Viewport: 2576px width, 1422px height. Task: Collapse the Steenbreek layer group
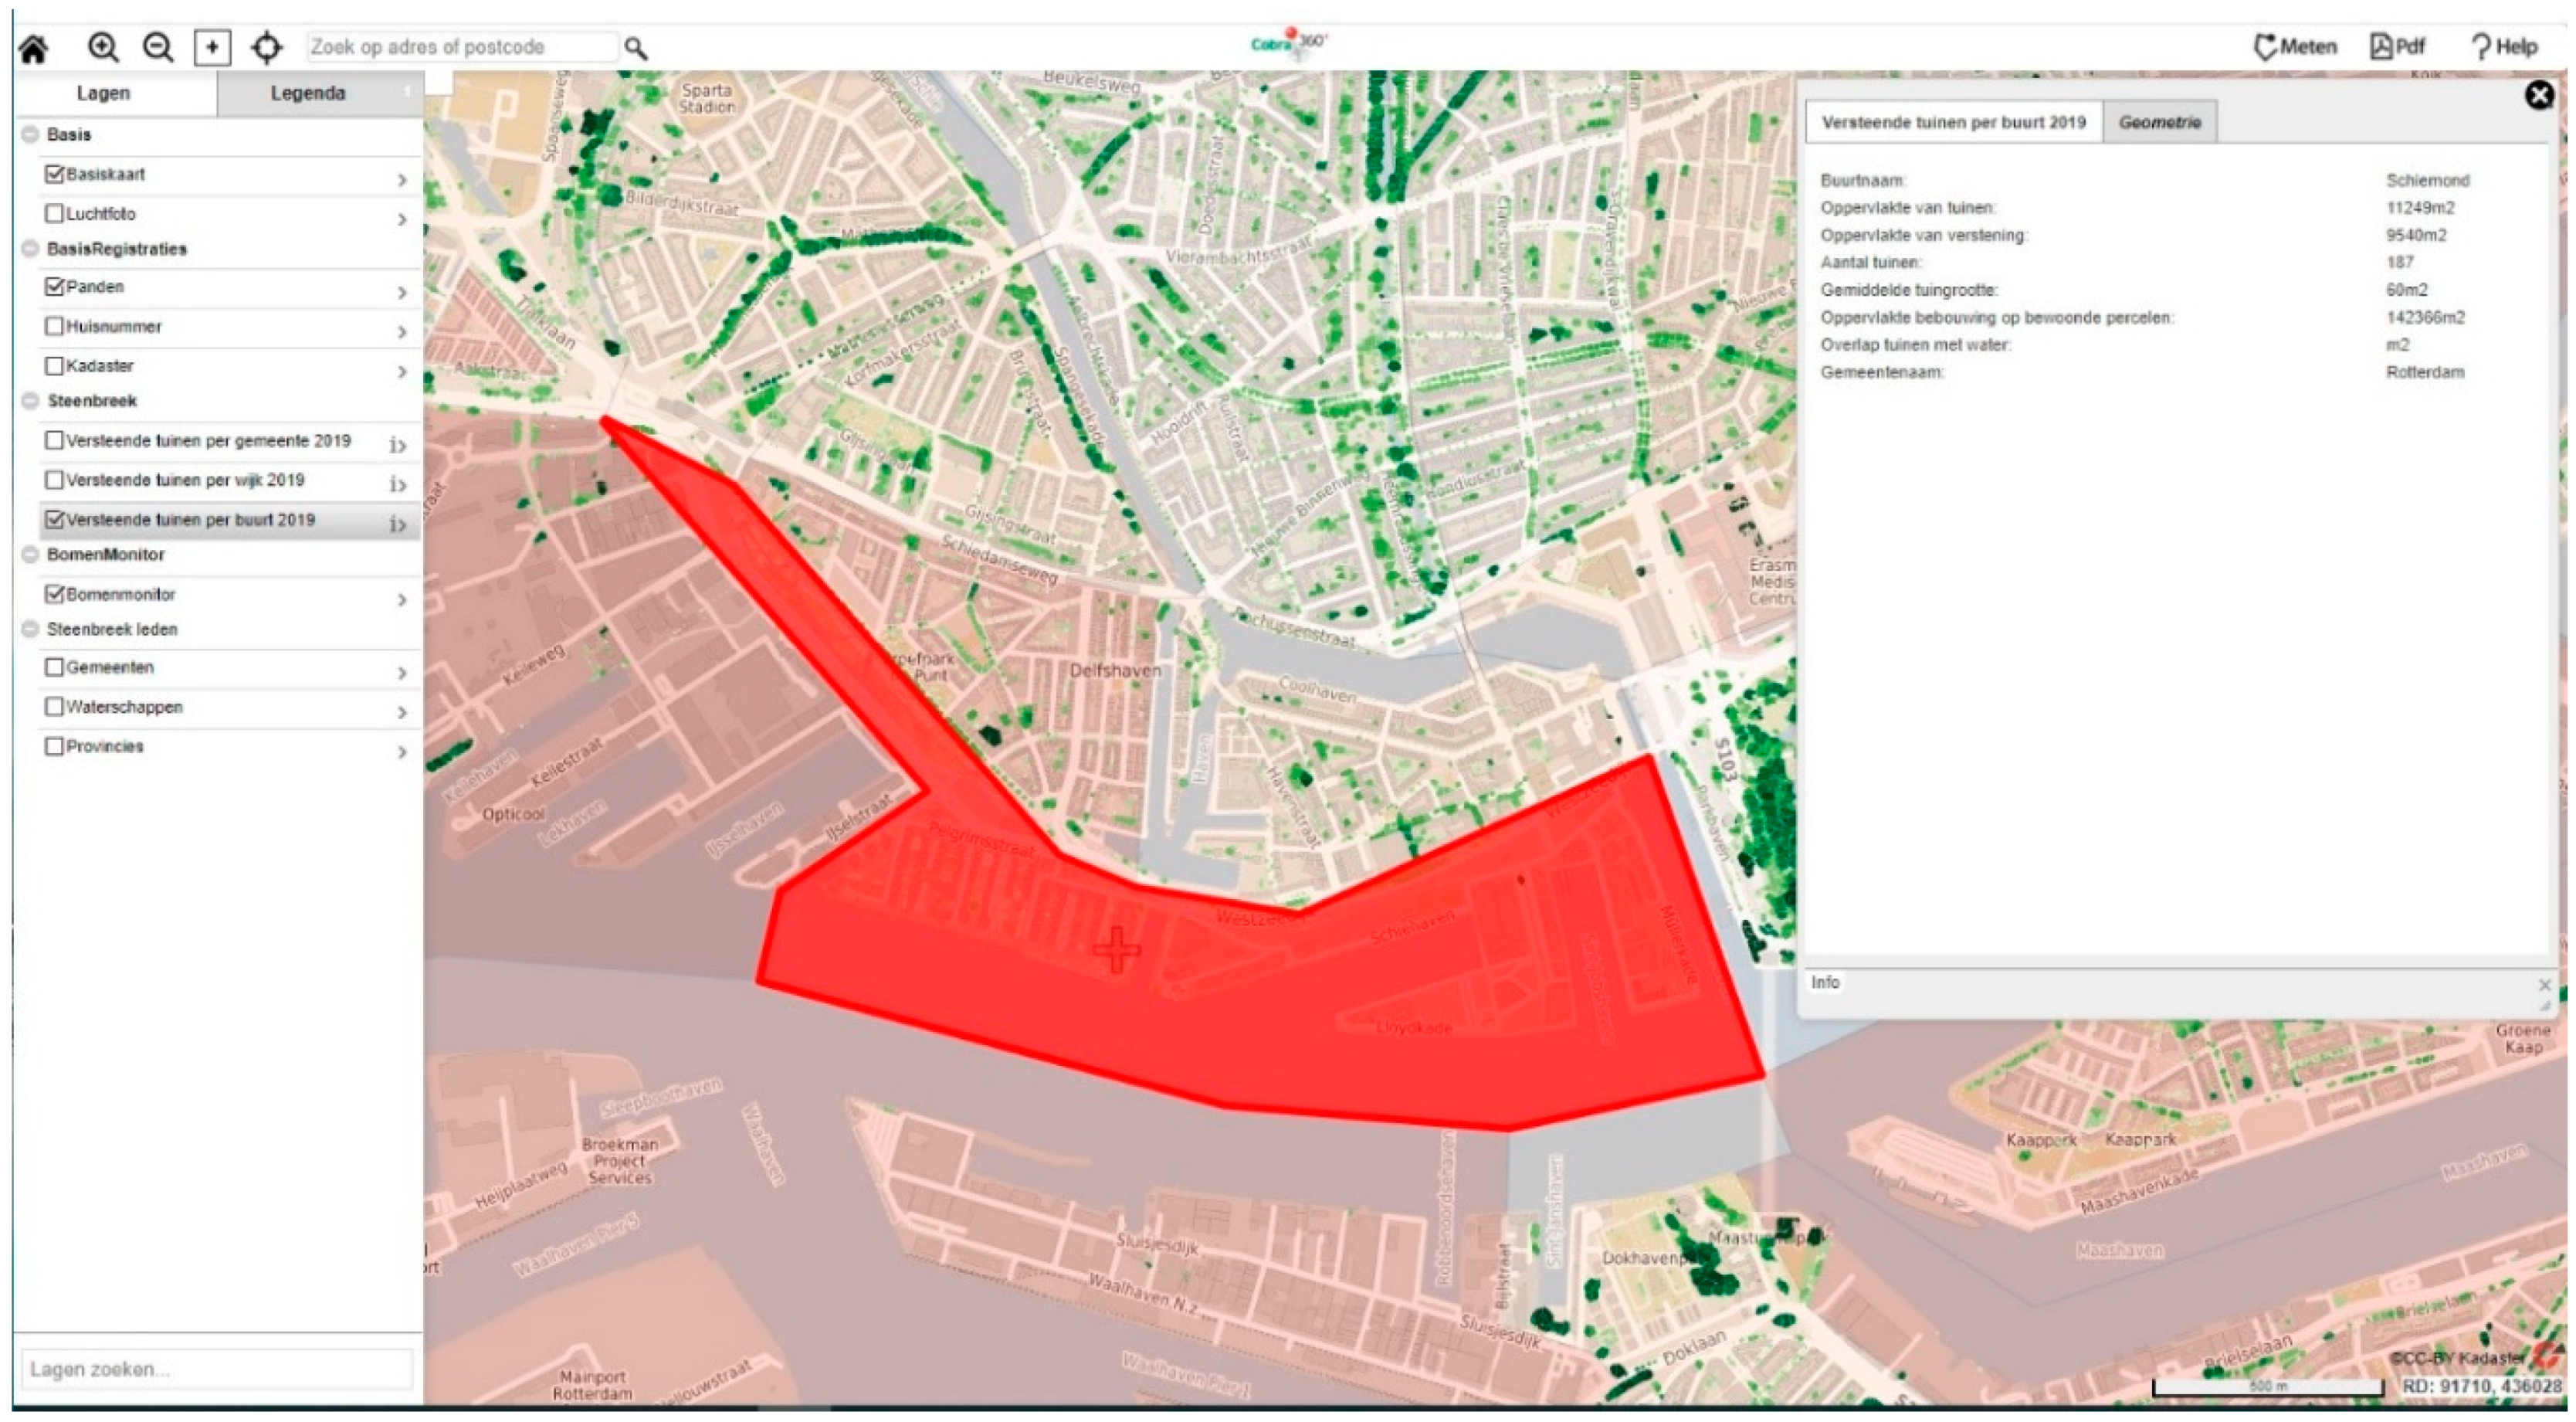[31, 401]
